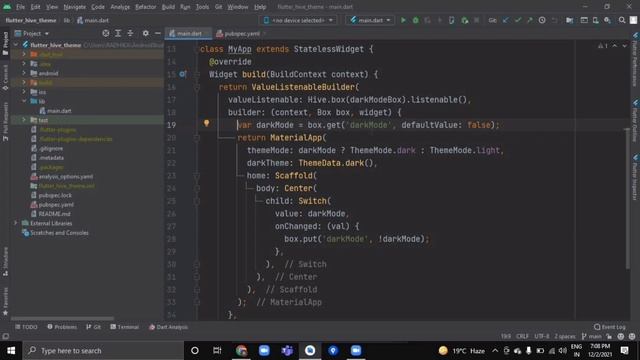Click the yellow lightbulb quick-fix icon
This screenshot has width=640, height=360.
tap(207, 123)
